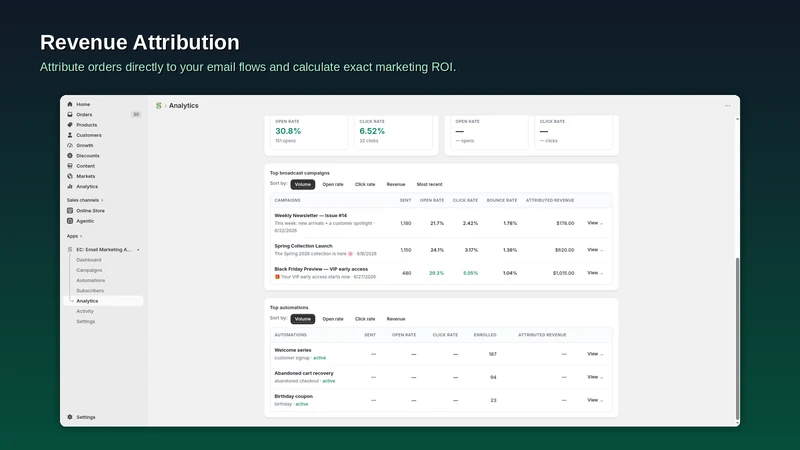Click the Analytics bar chart icon in sidebar
Image resolution: width=800 pixels, height=450 pixels.
point(70,186)
